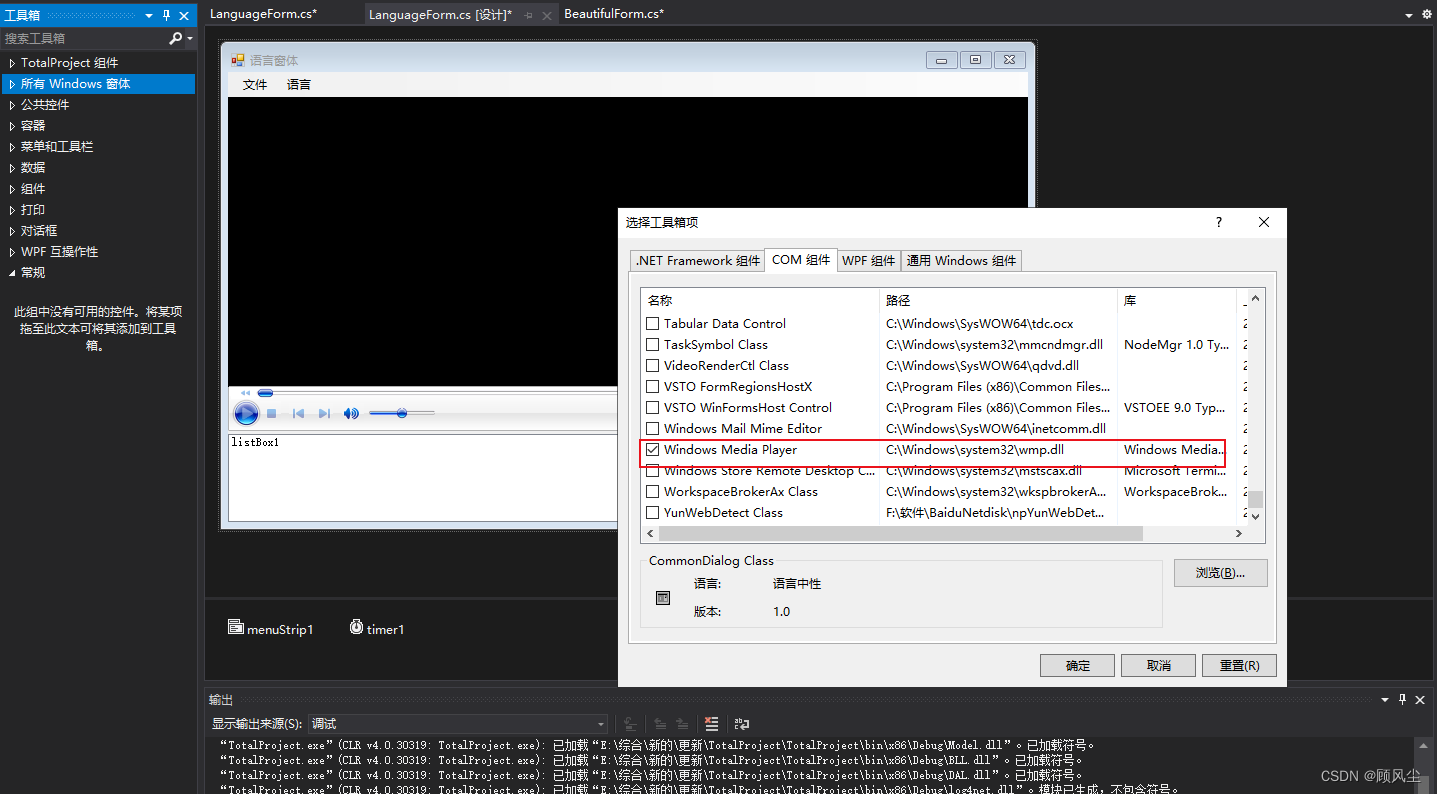
Task: Switch to the .NET Framework 组件 tab
Action: point(697,260)
